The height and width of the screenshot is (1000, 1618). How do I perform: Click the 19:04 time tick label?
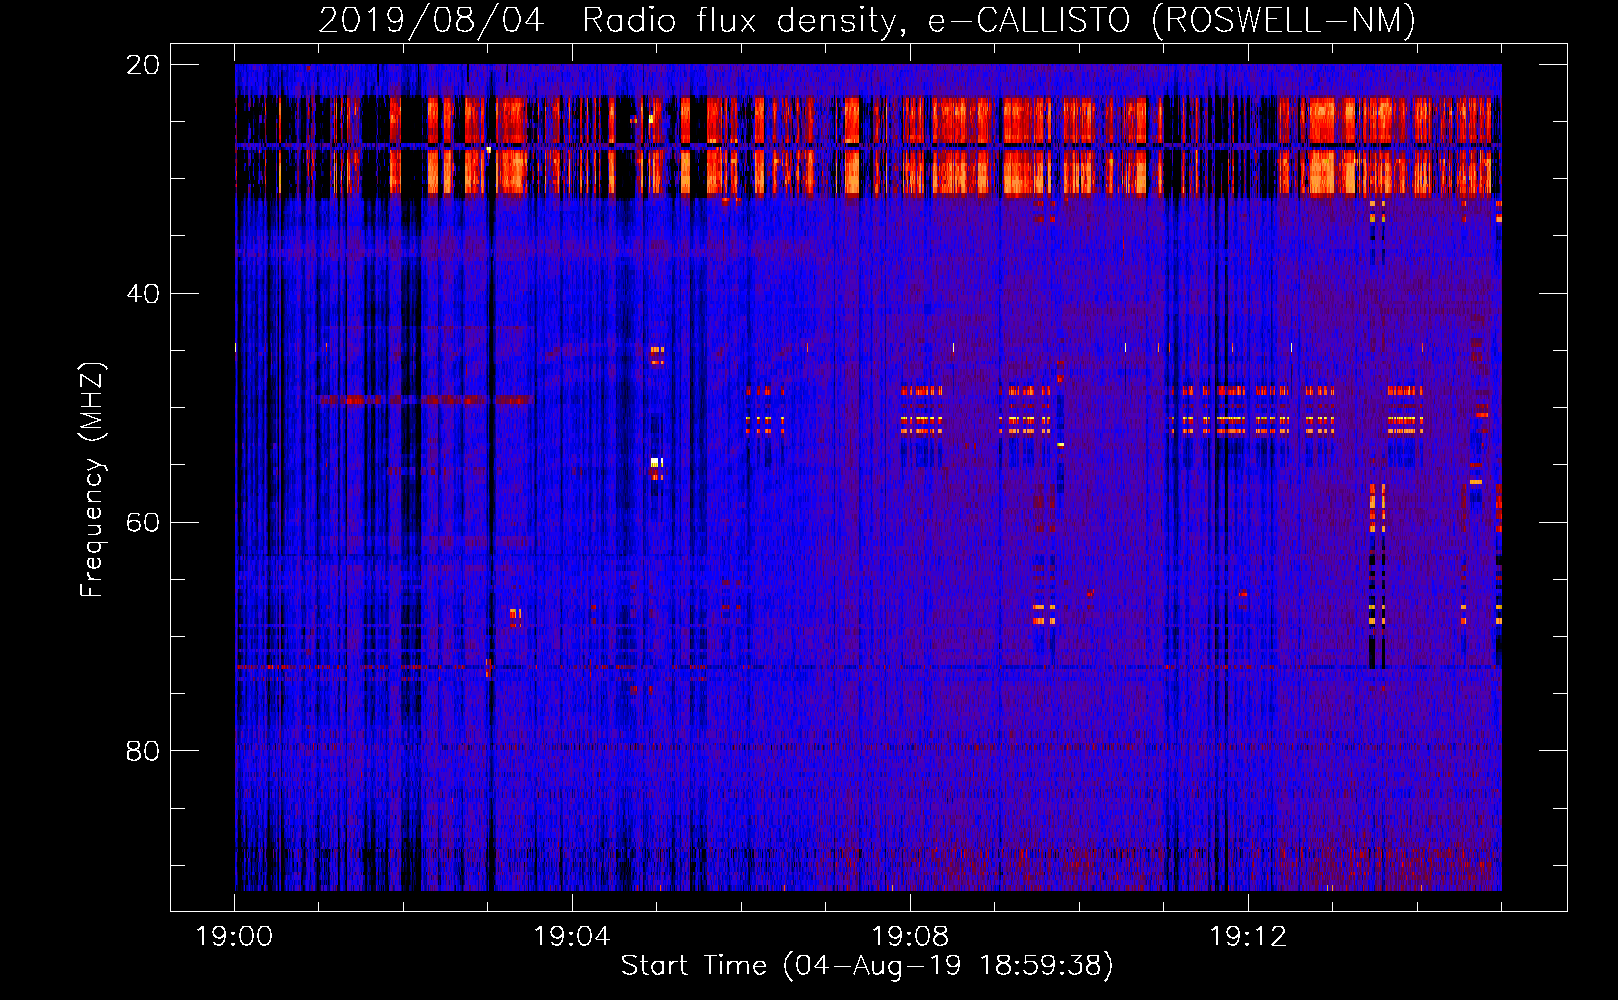tap(572, 937)
